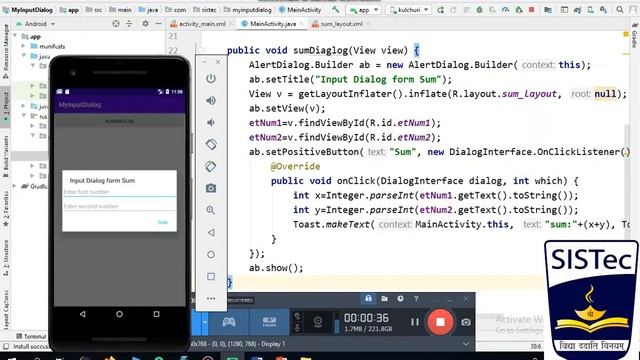
Task: Open the app run configuration dropdown
Action: tap(364, 9)
